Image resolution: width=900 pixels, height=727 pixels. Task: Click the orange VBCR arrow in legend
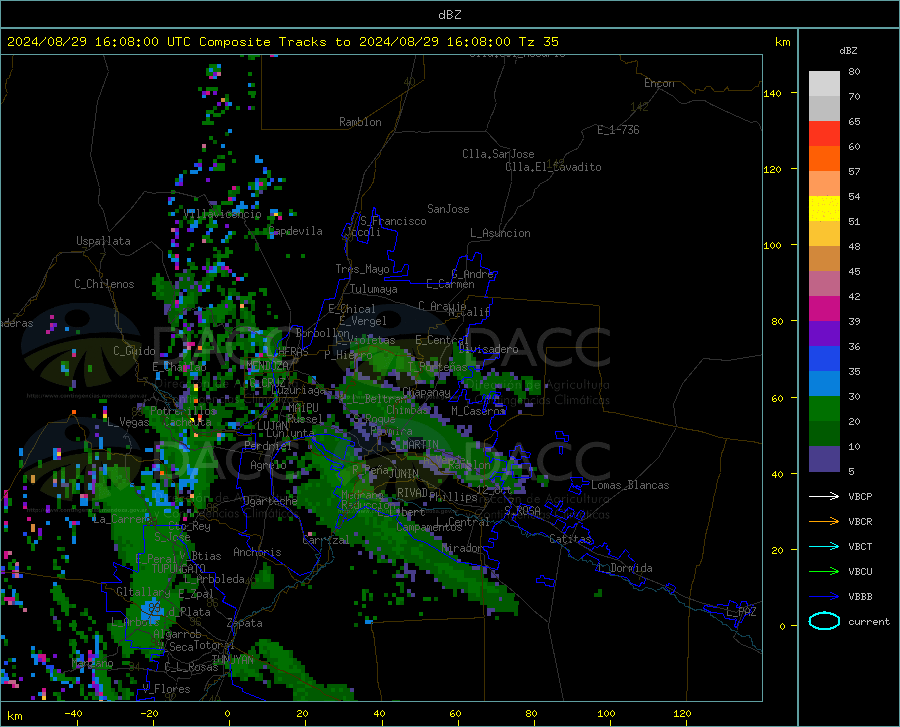click(x=824, y=521)
